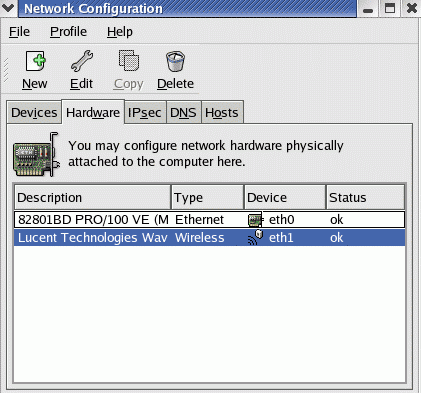The width and height of the screenshot is (421, 393).
Task: Sort by the Status column header
Action: [365, 198]
